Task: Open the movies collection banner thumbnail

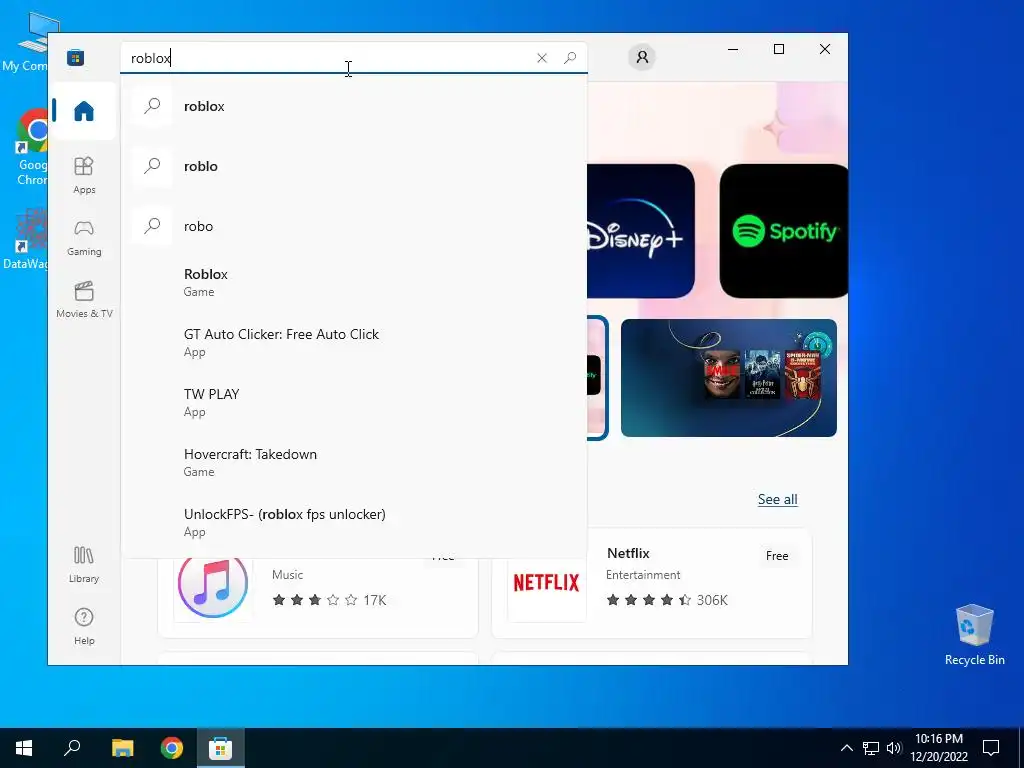Action: 729,378
